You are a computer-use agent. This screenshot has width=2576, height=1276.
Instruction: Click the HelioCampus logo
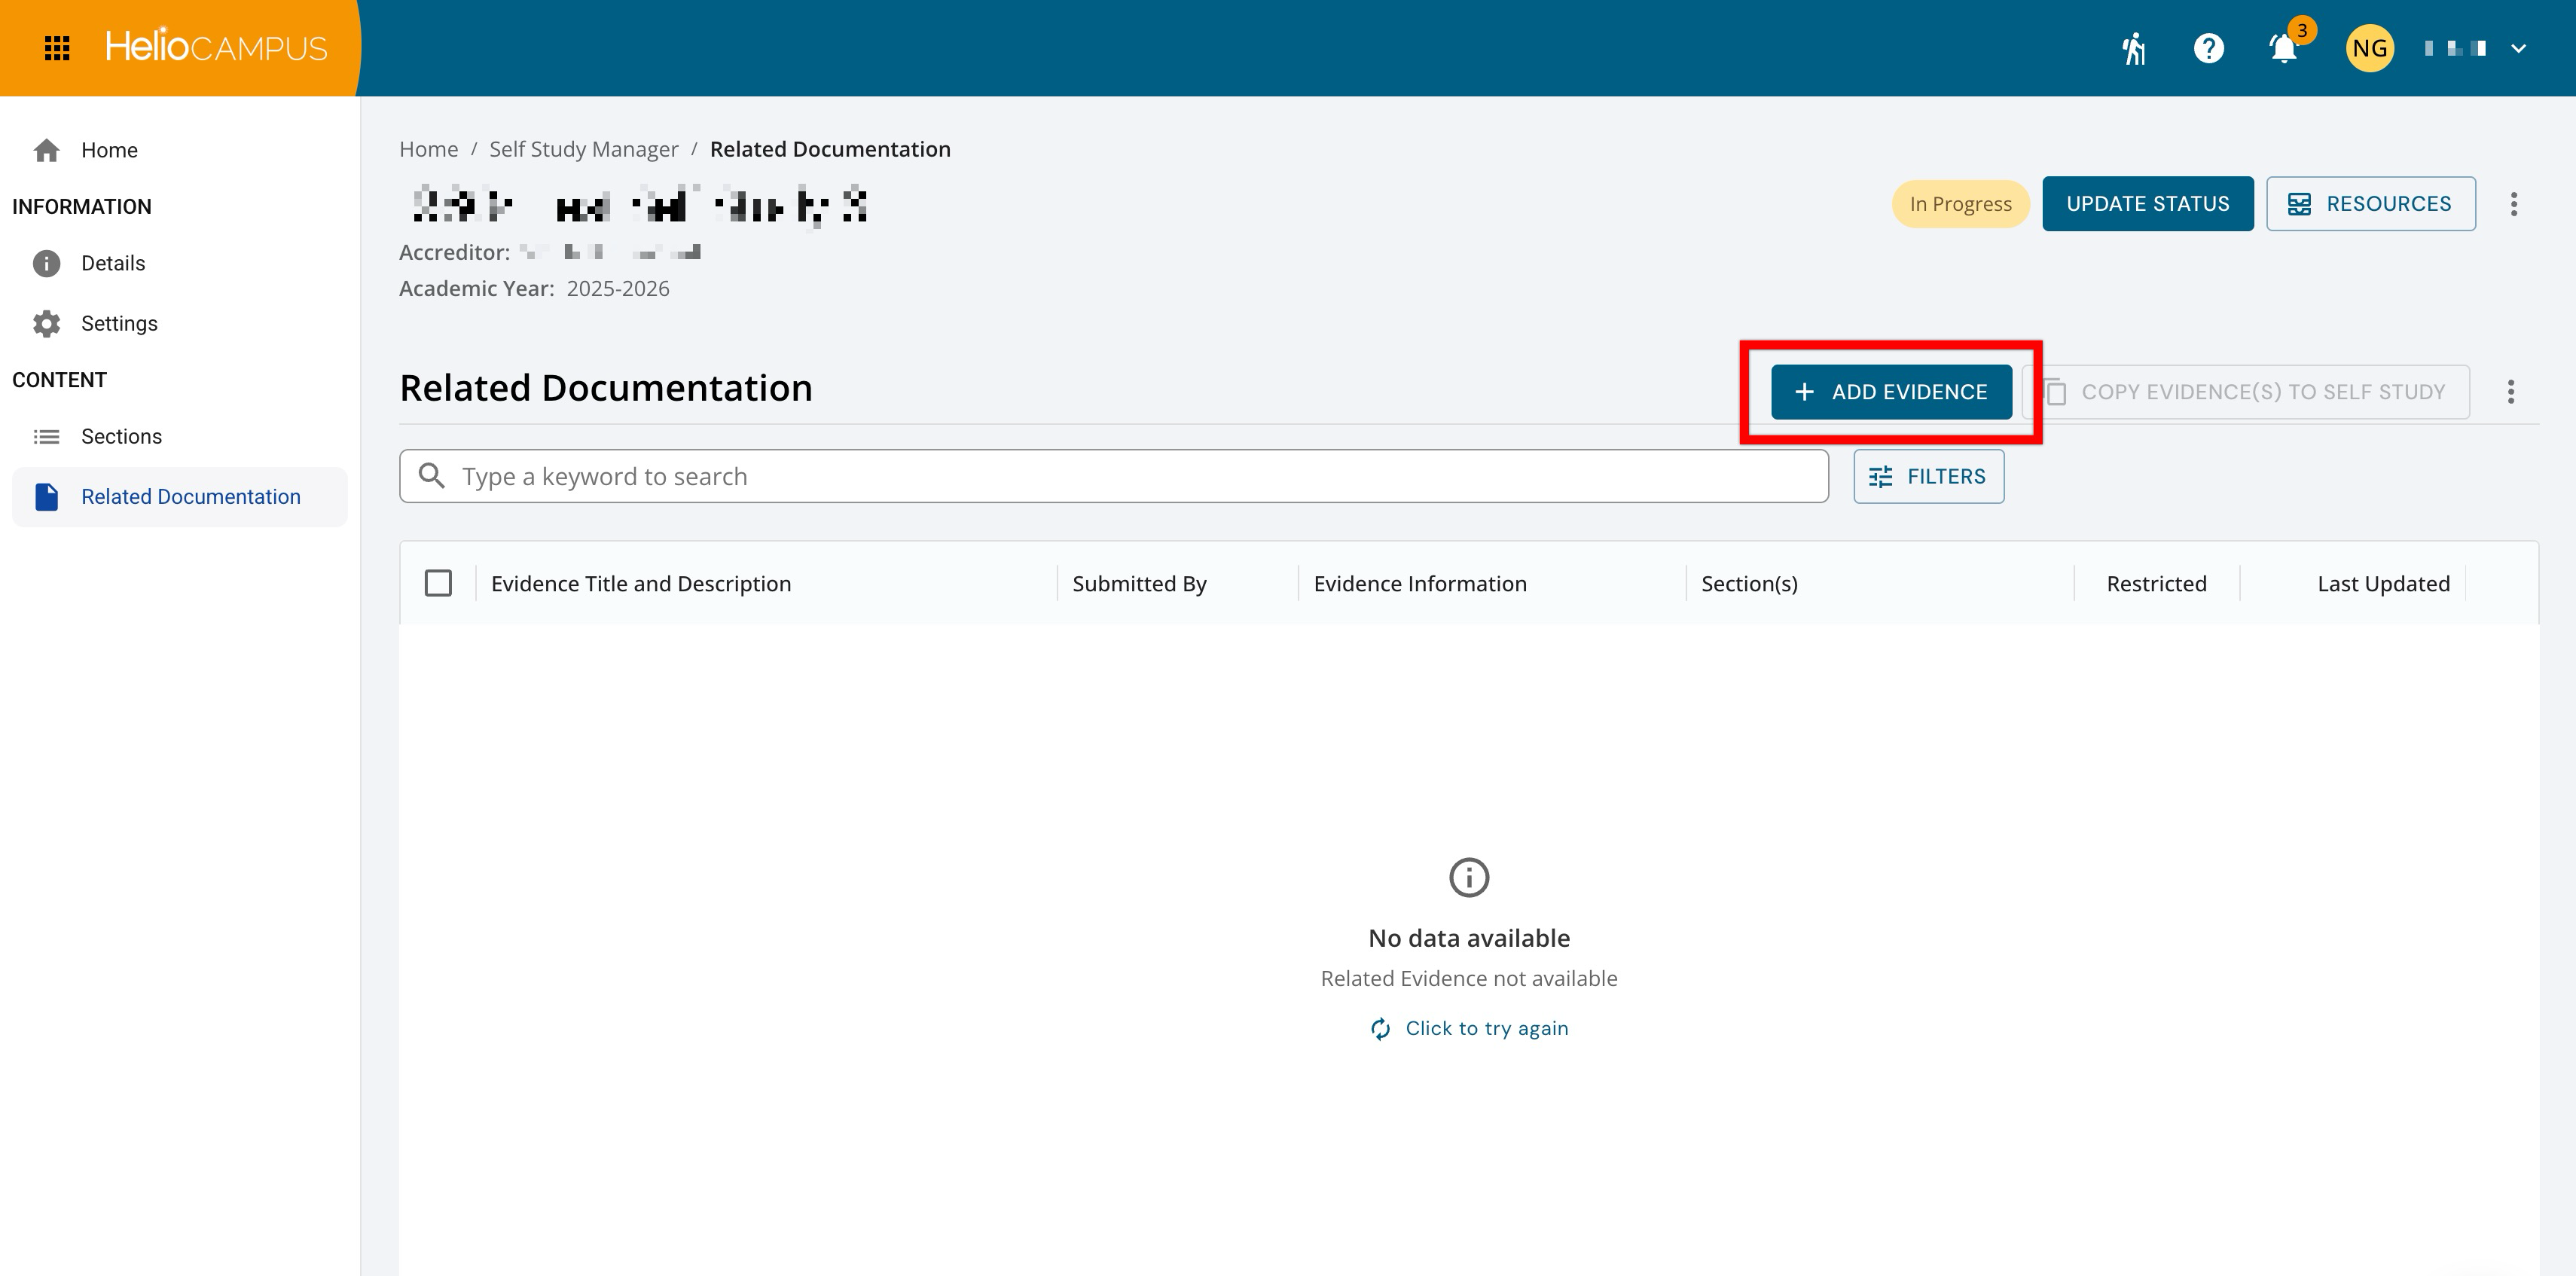point(216,46)
